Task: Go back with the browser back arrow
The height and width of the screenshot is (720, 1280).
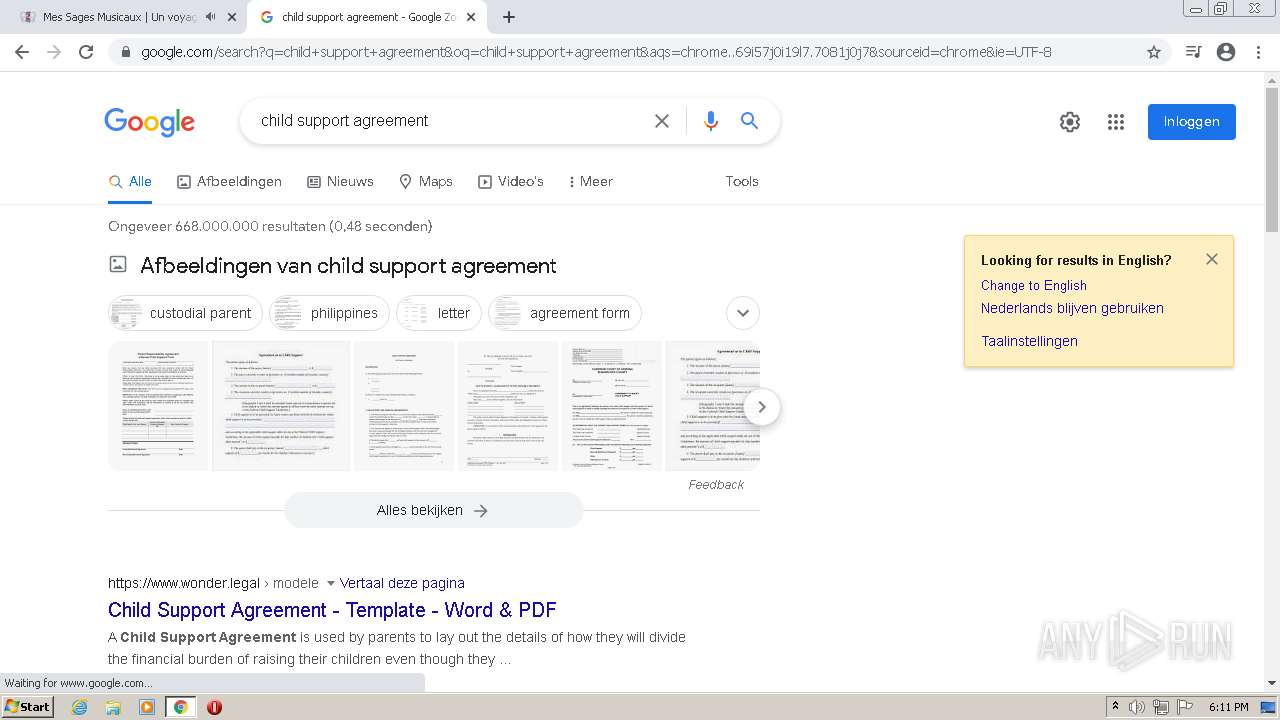Action: 22,52
